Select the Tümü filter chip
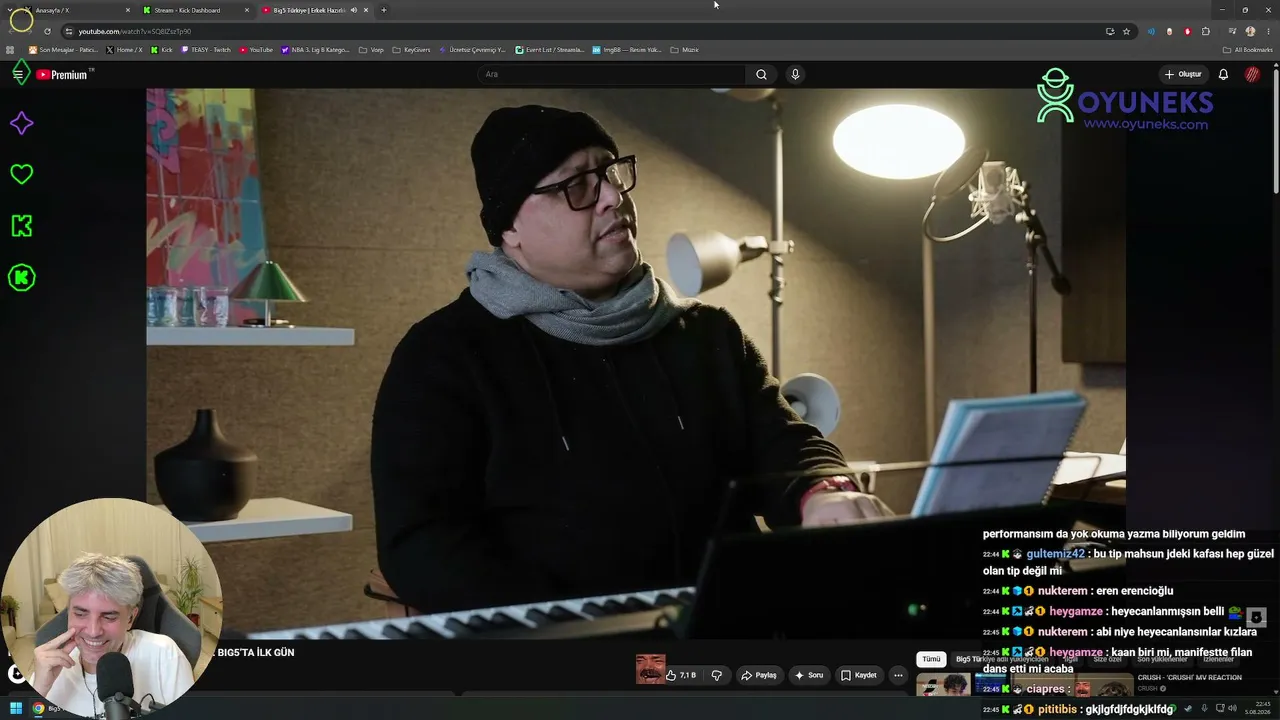This screenshot has width=1280, height=720. [931, 659]
